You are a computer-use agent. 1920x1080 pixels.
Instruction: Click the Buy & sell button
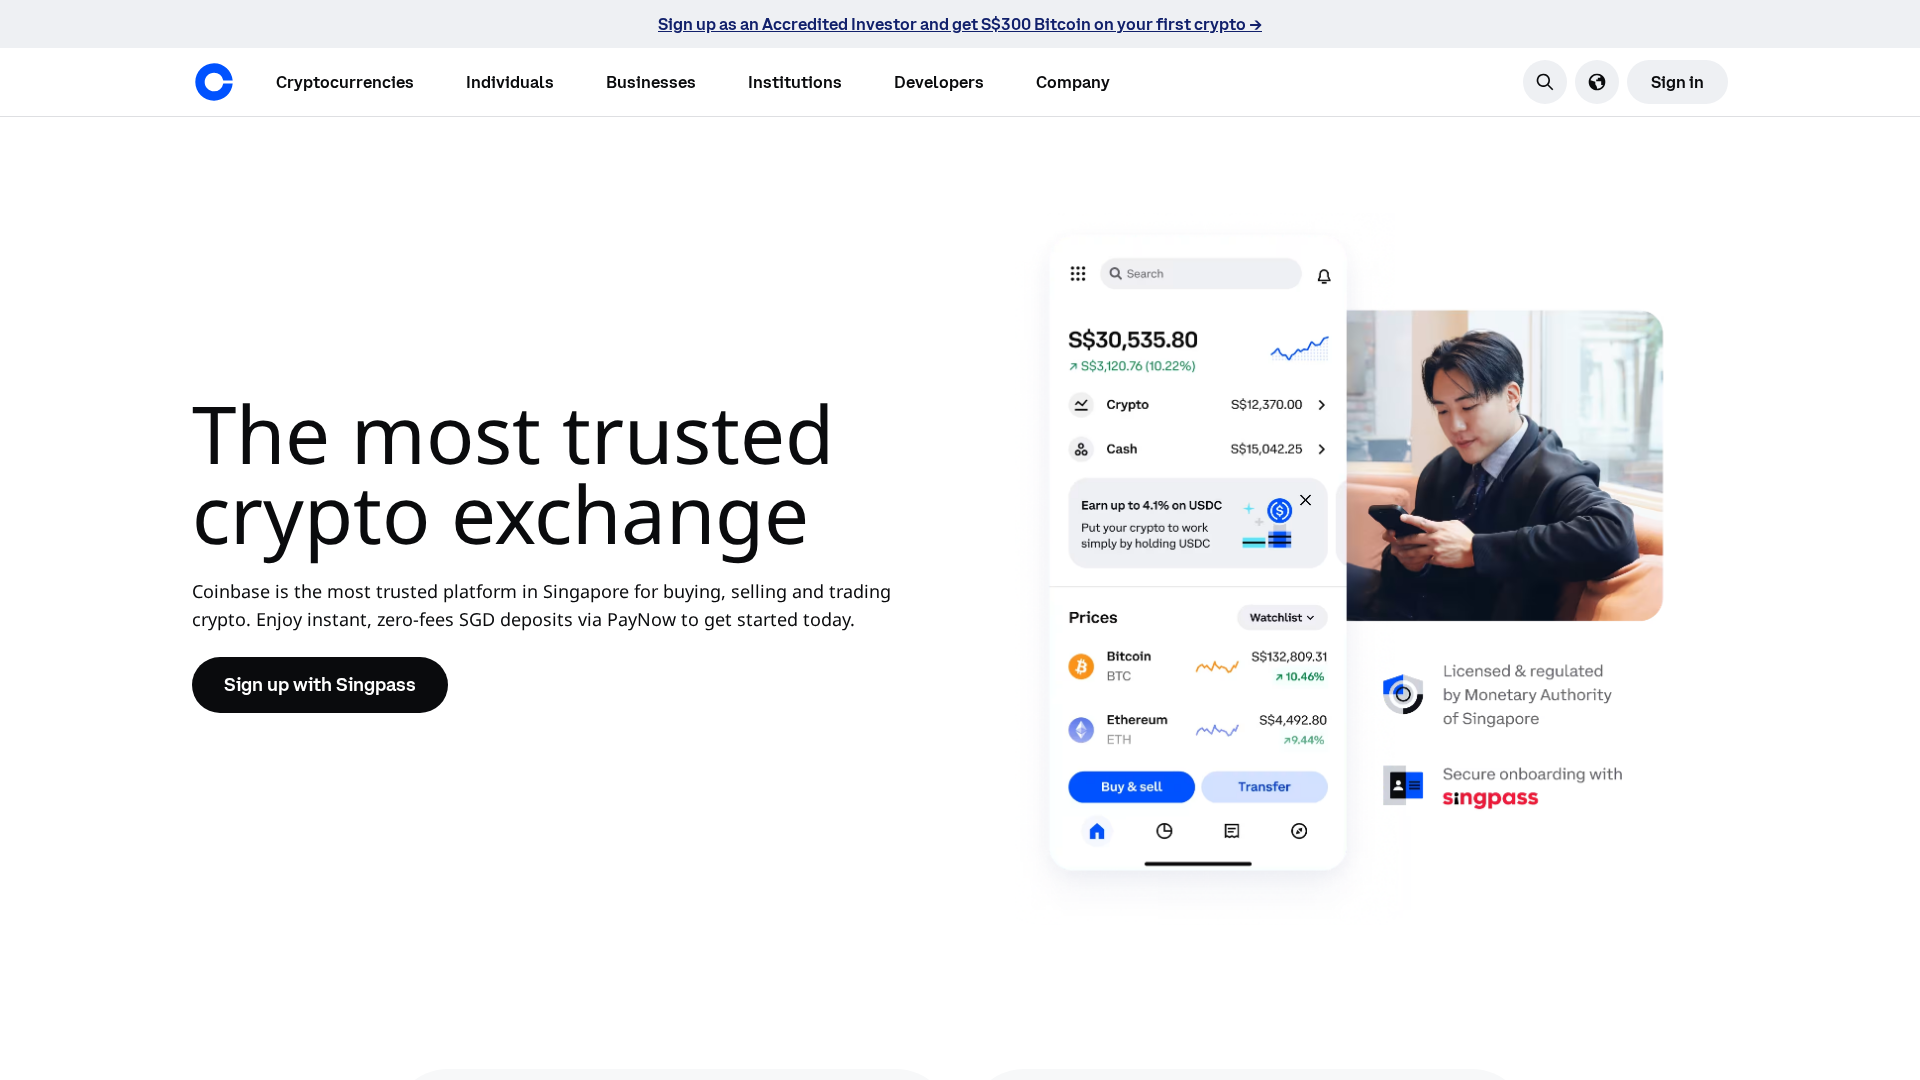pyautogui.click(x=1131, y=787)
